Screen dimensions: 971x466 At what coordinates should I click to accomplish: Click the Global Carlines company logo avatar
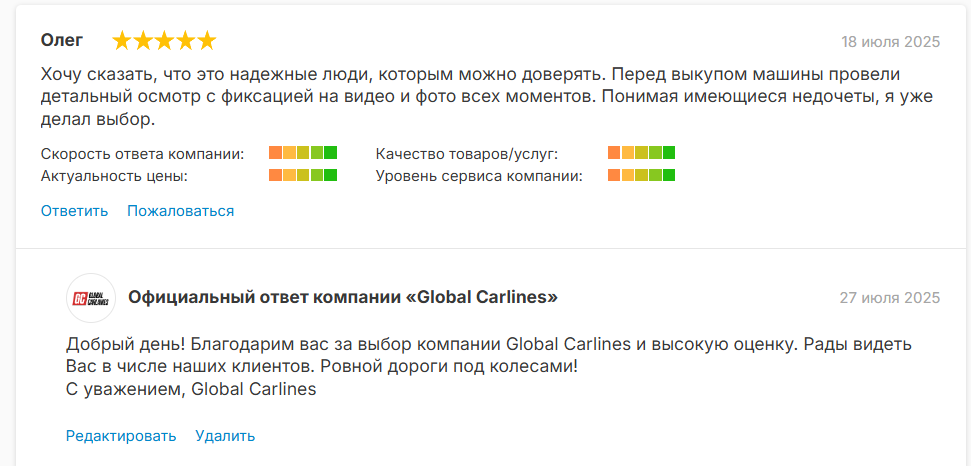(91, 298)
